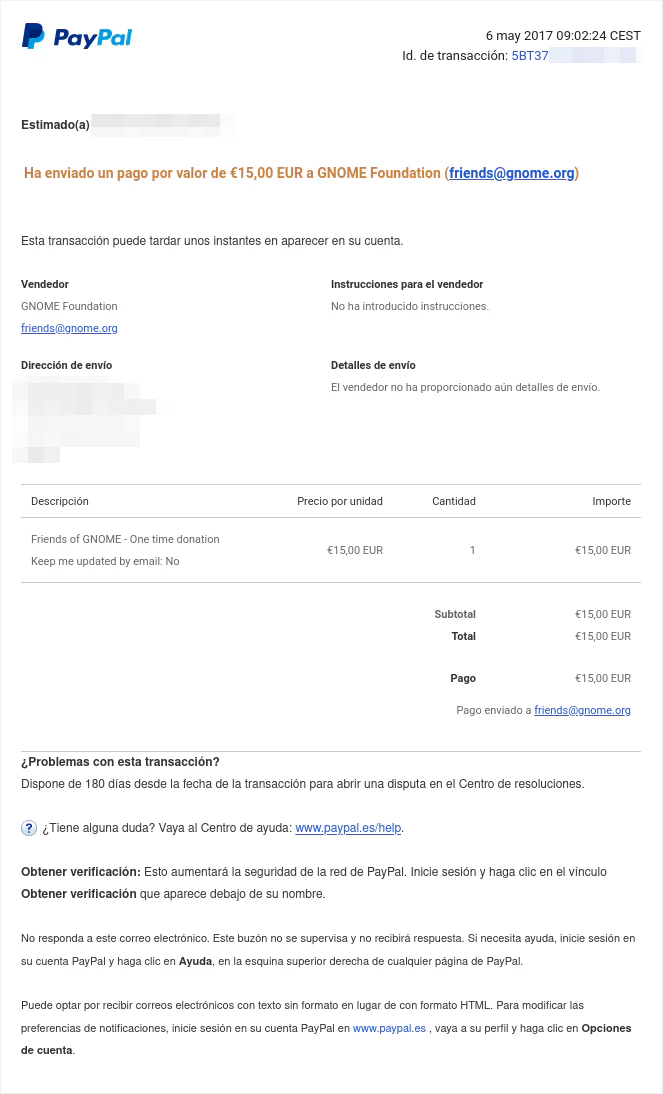
Task: Click the "Keep me updated by email: No" line
Action: tap(105, 561)
